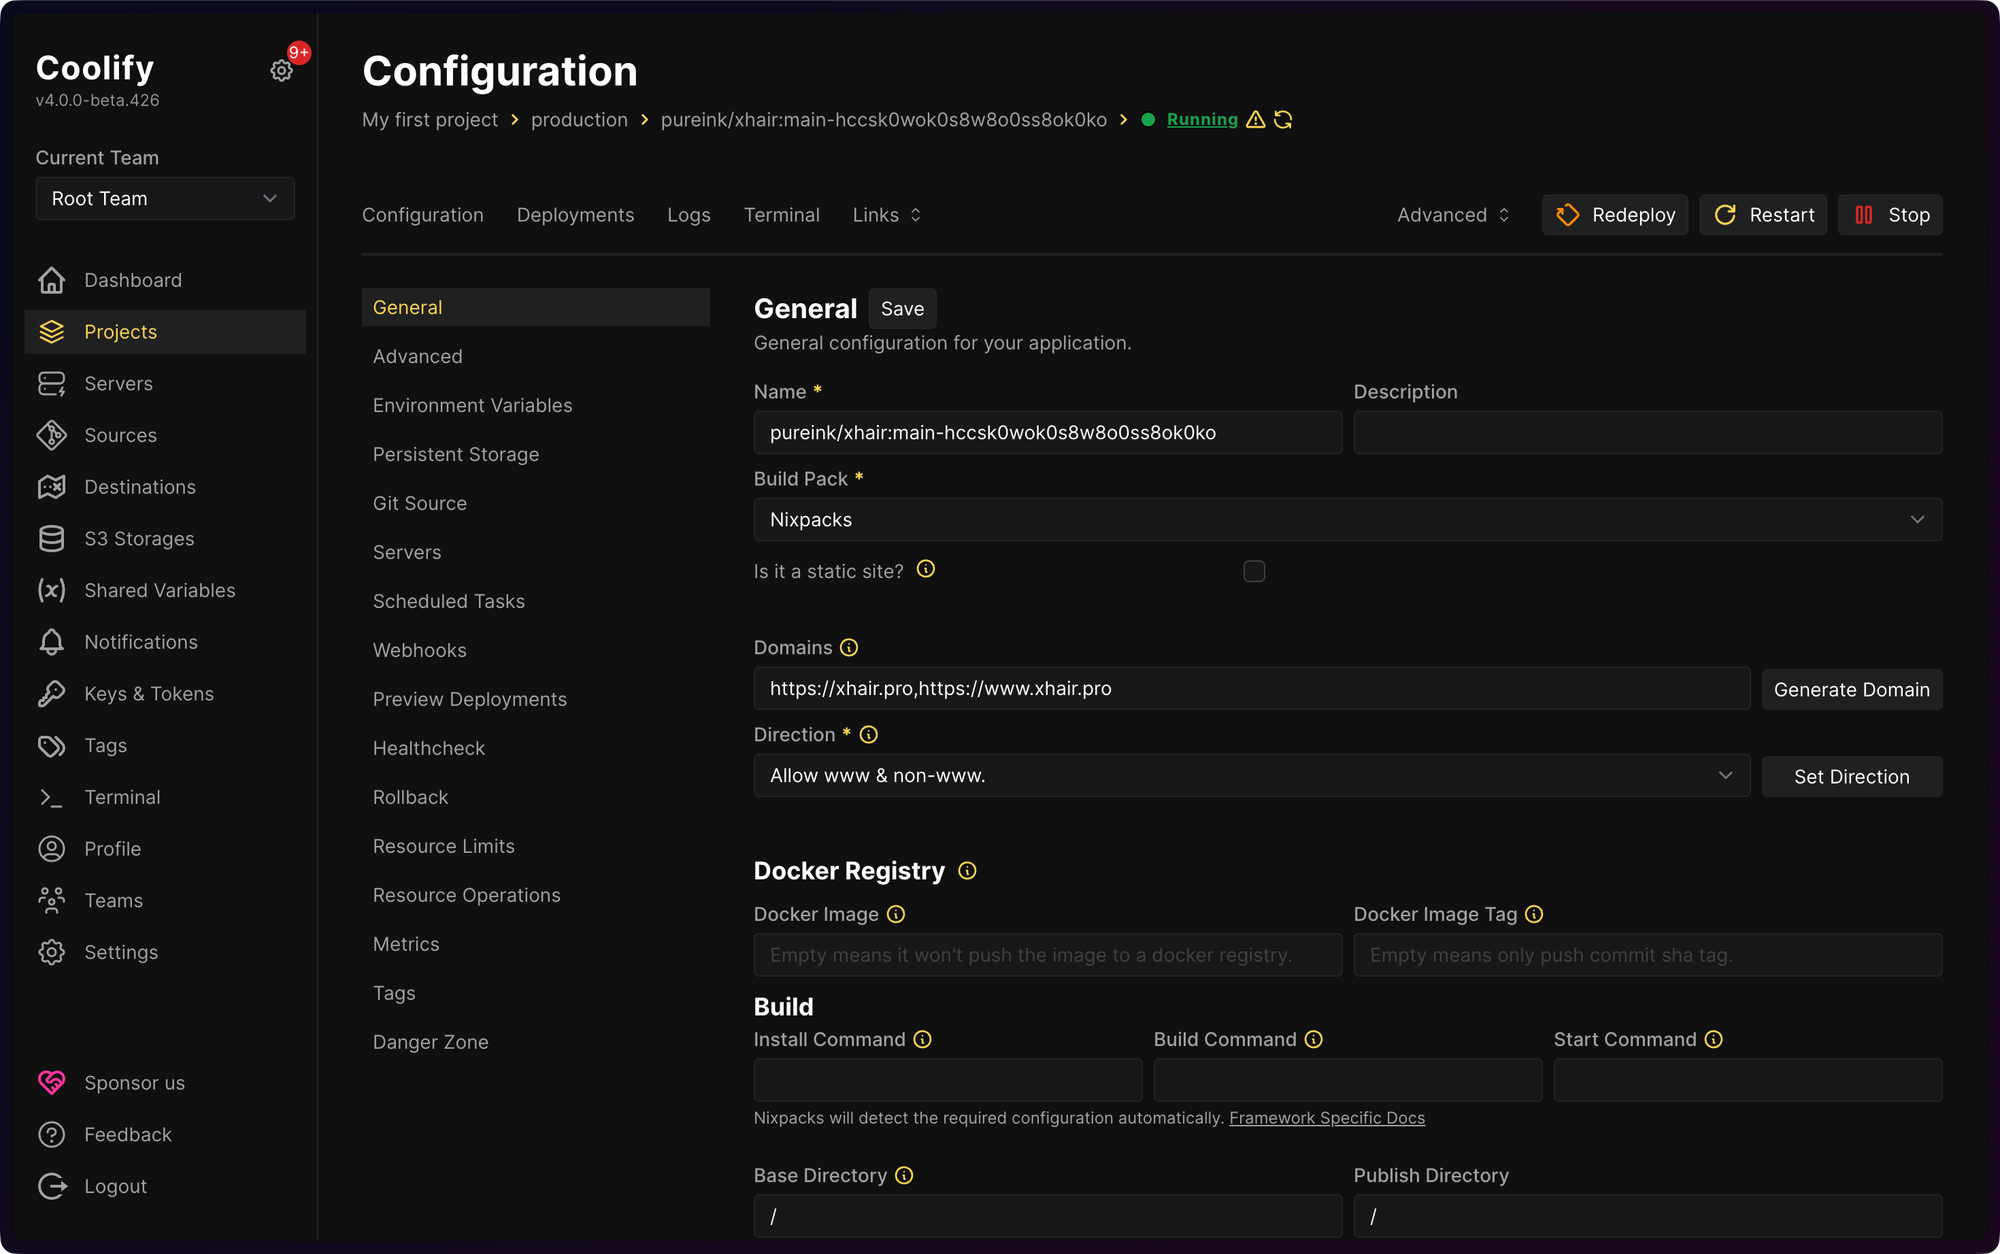Click the Generate Domain button
The width and height of the screenshot is (2000, 1254).
[x=1852, y=690]
